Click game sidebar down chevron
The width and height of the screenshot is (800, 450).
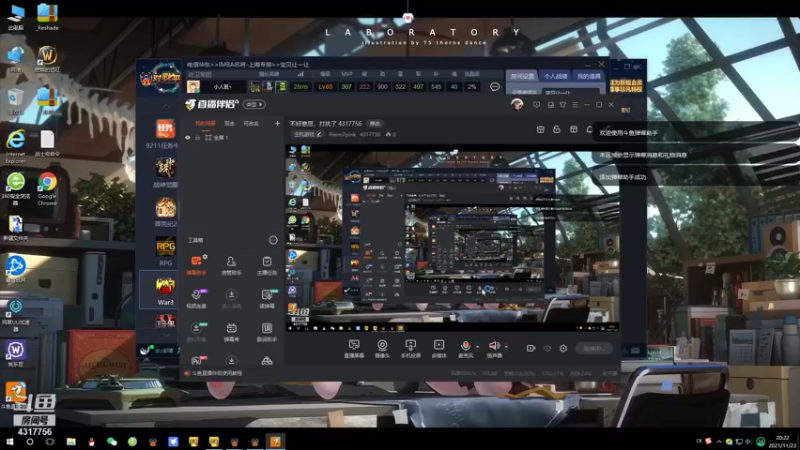tap(166, 335)
